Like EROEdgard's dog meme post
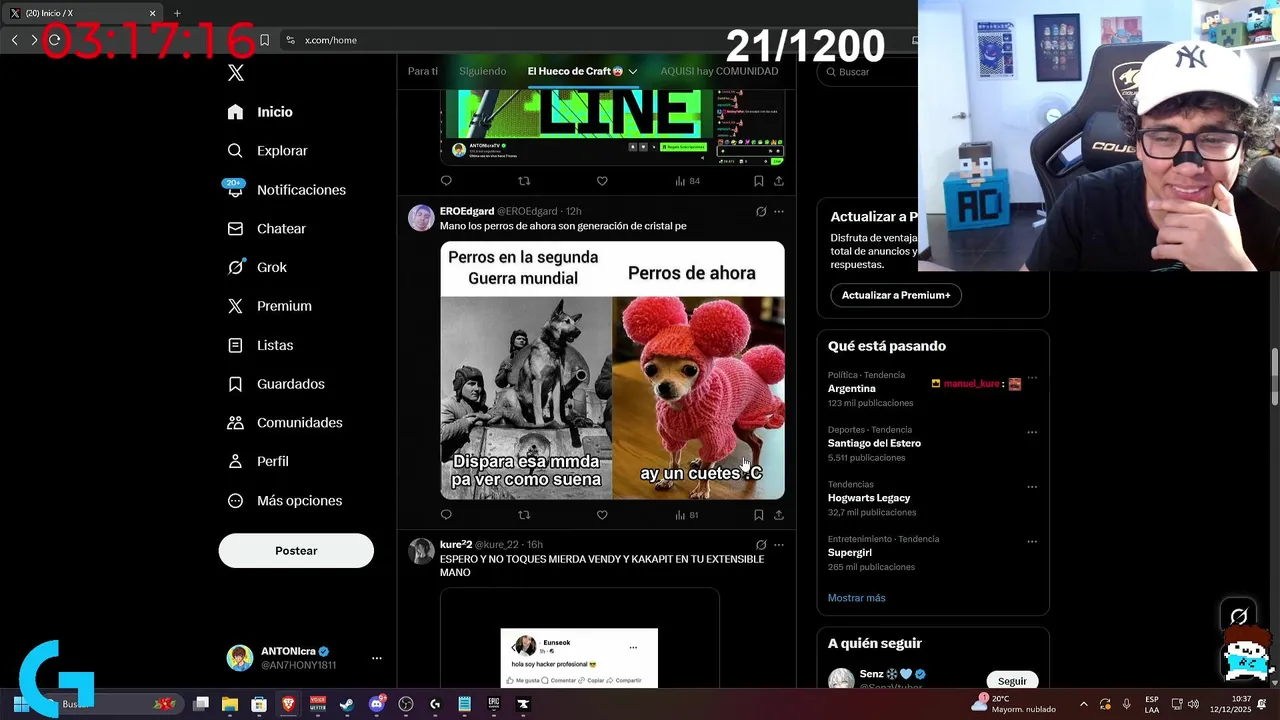The width and height of the screenshot is (1280, 720). point(602,515)
